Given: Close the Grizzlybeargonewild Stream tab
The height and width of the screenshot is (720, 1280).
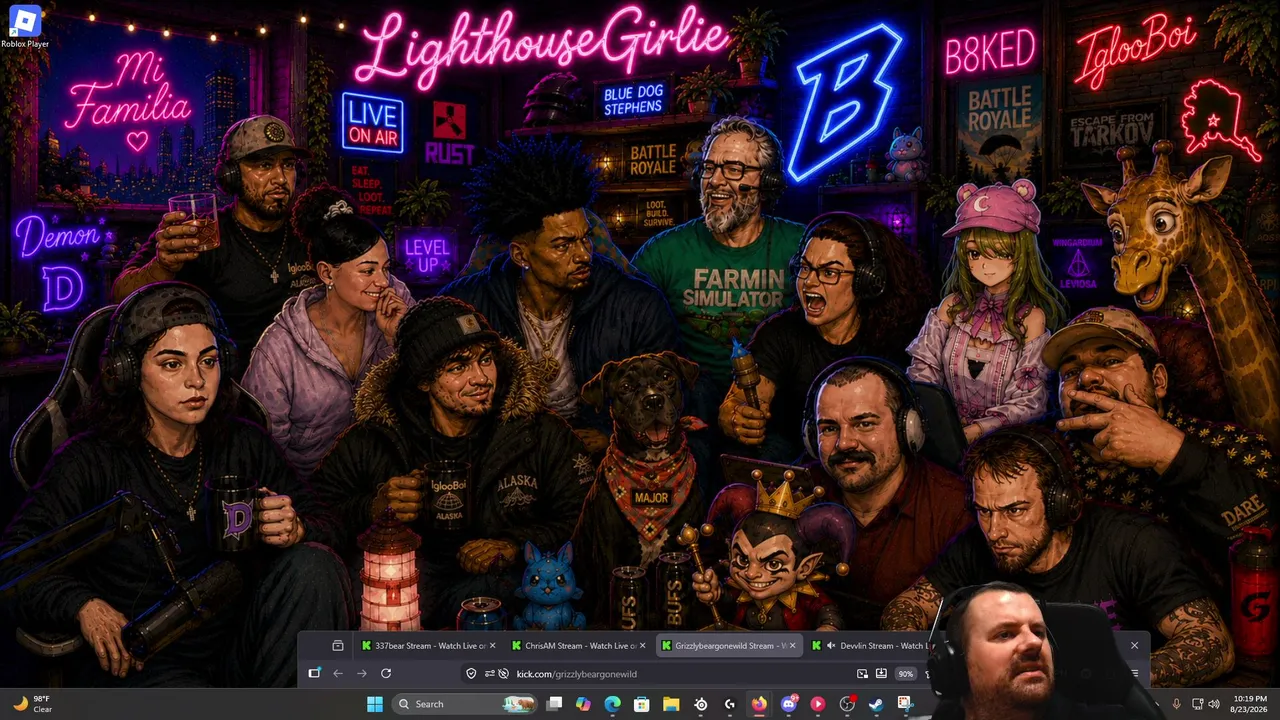Looking at the screenshot, I should [792, 646].
